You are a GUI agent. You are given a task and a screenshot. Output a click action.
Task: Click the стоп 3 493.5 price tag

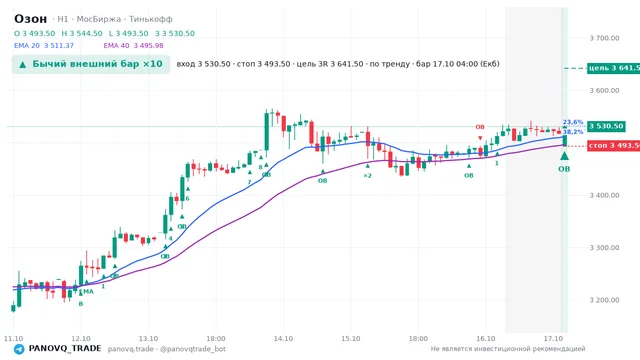[613, 145]
